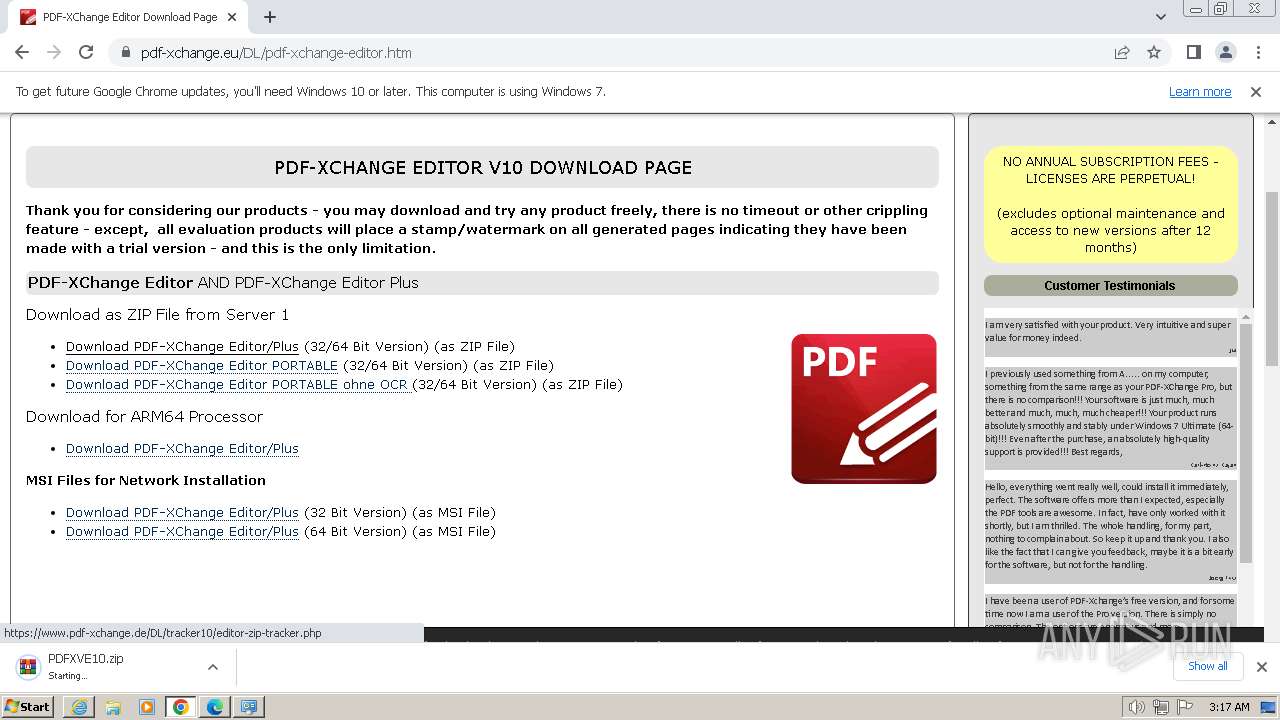This screenshot has width=1280, height=720.
Task: Open the remote desktop taskbar icon
Action: pyautogui.click(x=249, y=707)
